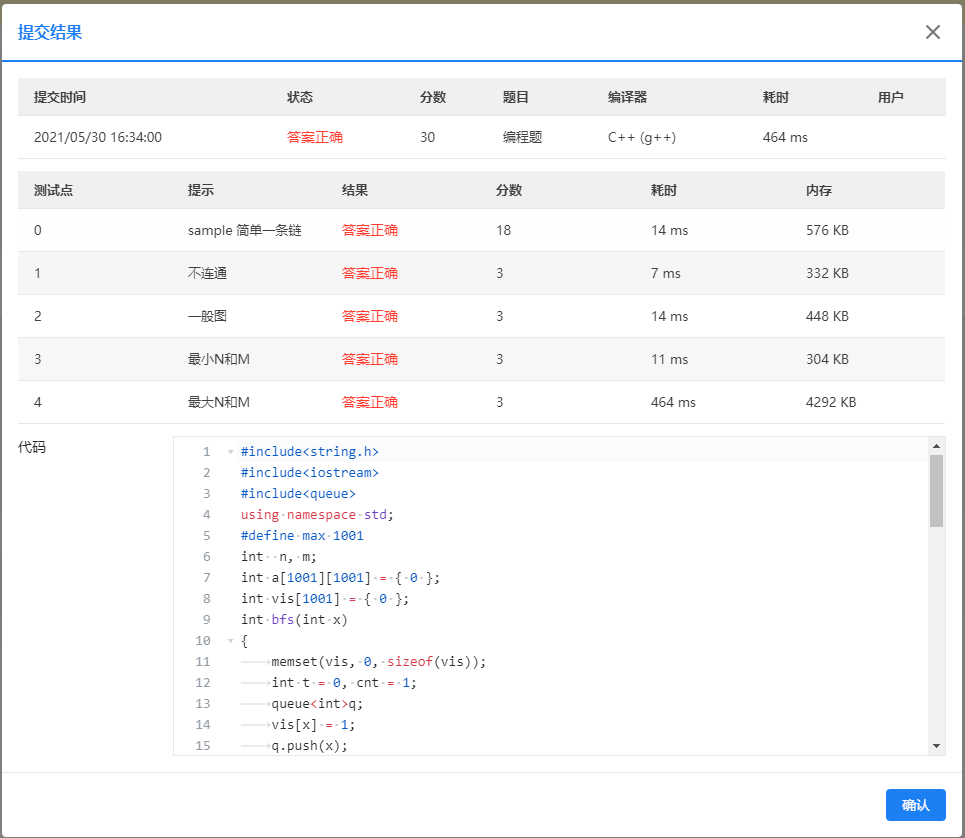Click the 464 ms time in test point 4
The width and height of the screenshot is (965, 838).
pos(673,402)
